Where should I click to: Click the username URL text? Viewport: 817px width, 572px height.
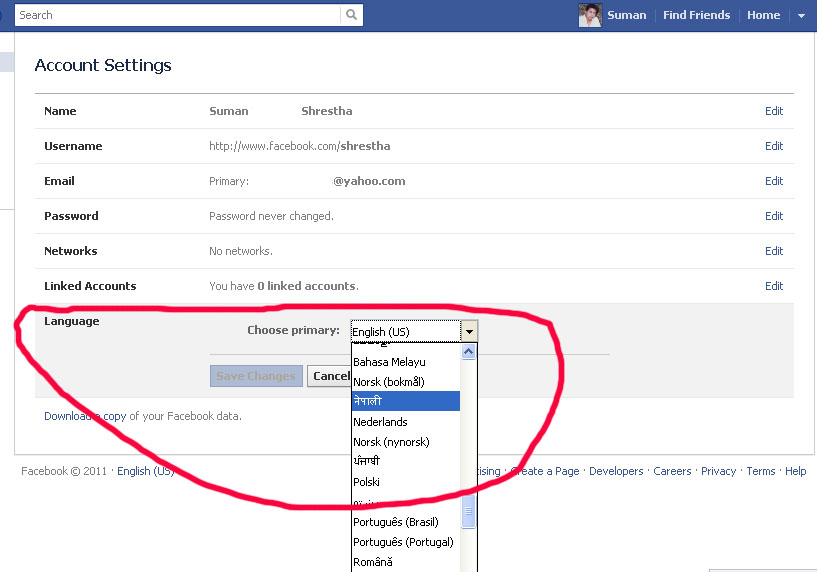[300, 146]
